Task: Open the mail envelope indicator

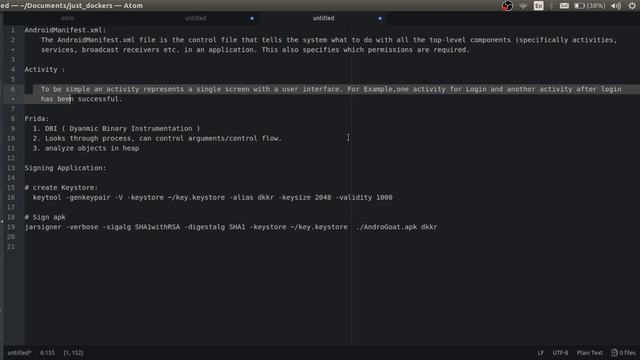Action: coord(564,6)
